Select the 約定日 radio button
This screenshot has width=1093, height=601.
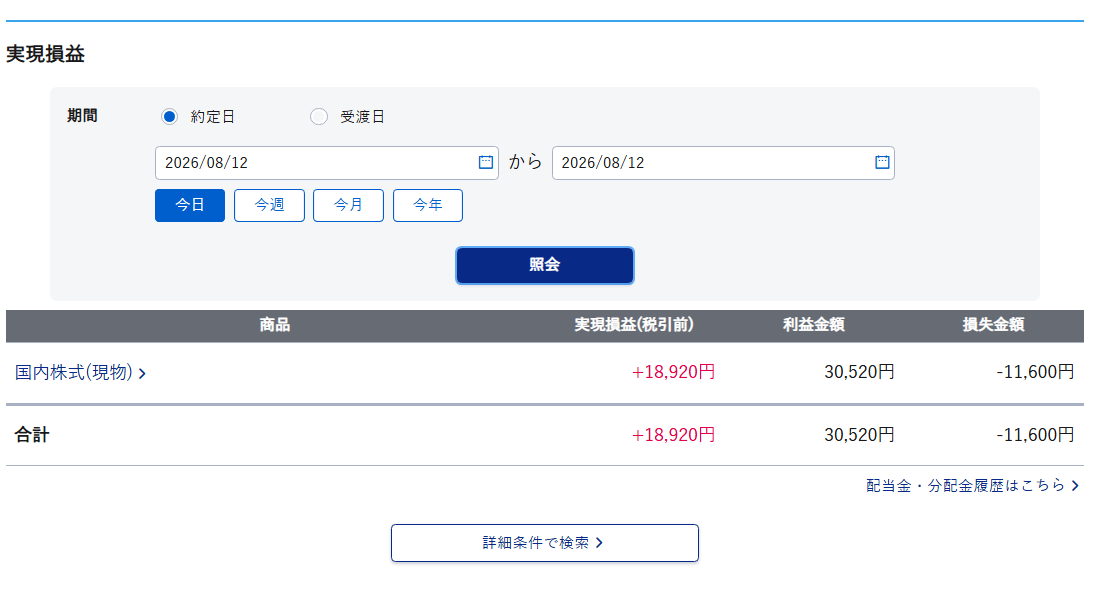[x=169, y=116]
